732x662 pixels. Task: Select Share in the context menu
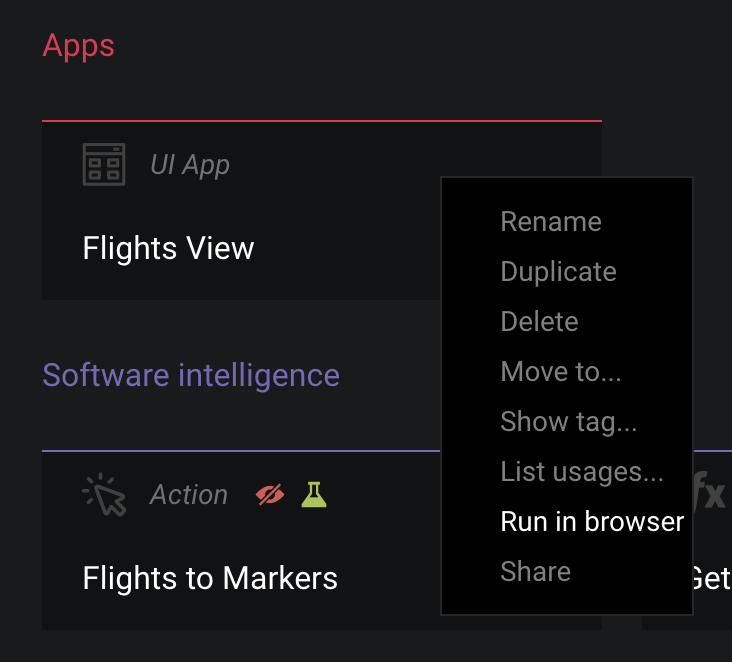535,572
